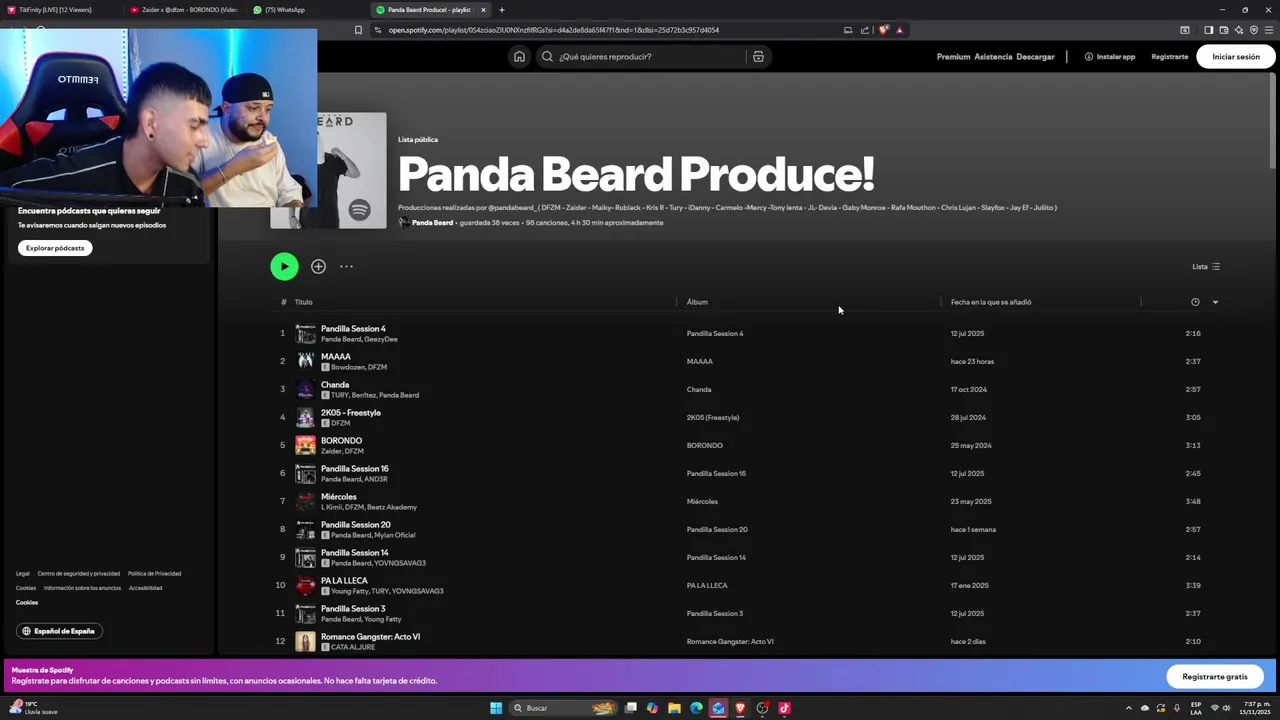The width and height of the screenshot is (1280, 720).
Task: Sort by 'Fecha en la que se añadió'
Action: (x=991, y=302)
